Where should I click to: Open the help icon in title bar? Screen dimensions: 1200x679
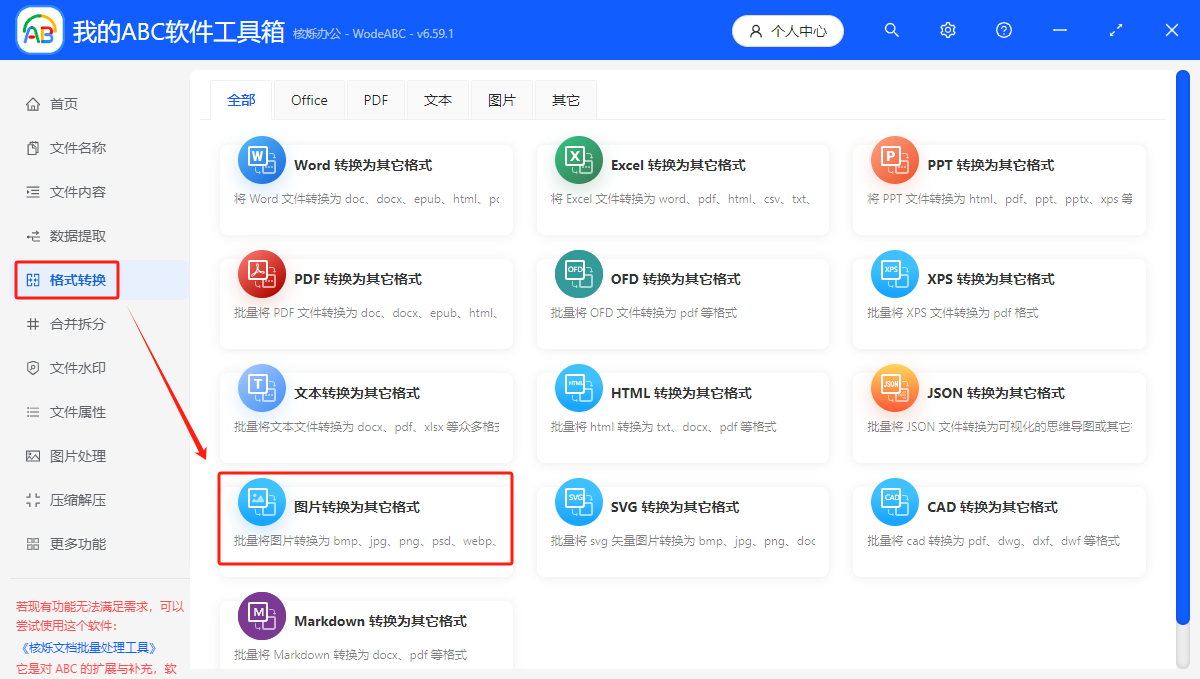coord(1003,30)
